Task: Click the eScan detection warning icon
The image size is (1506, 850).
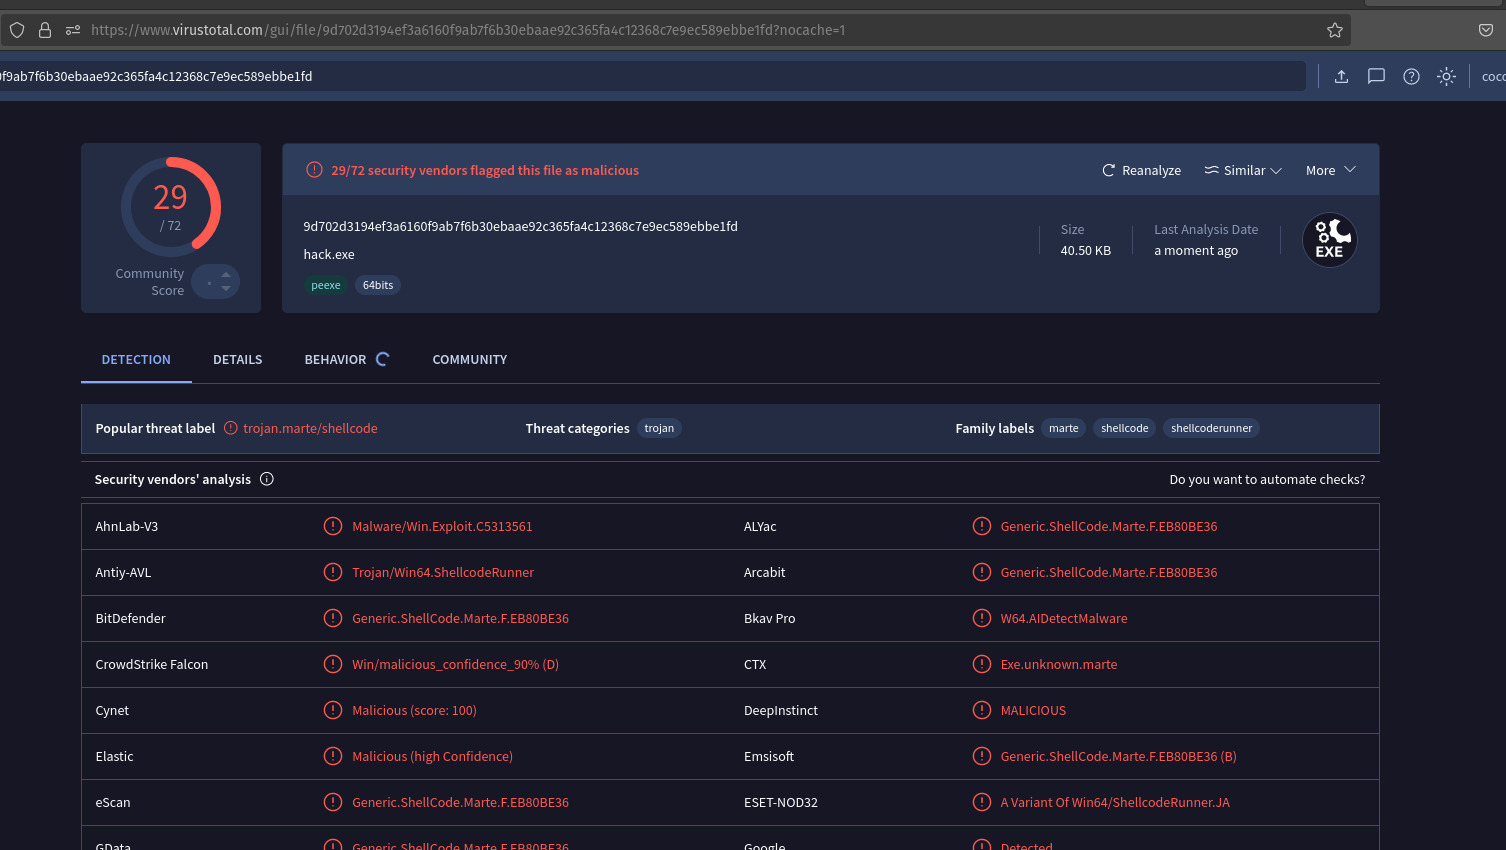Action: click(333, 802)
